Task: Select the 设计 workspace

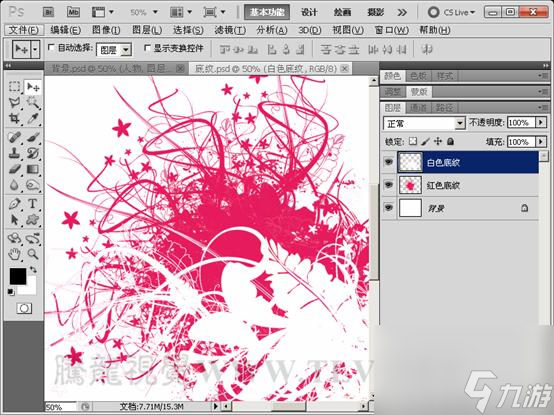Action: point(309,12)
